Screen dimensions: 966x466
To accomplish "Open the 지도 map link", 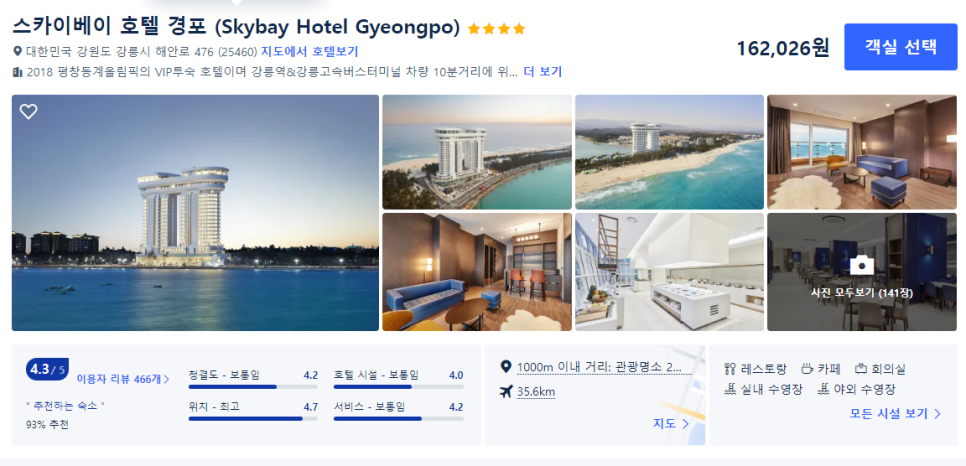I will (x=671, y=423).
